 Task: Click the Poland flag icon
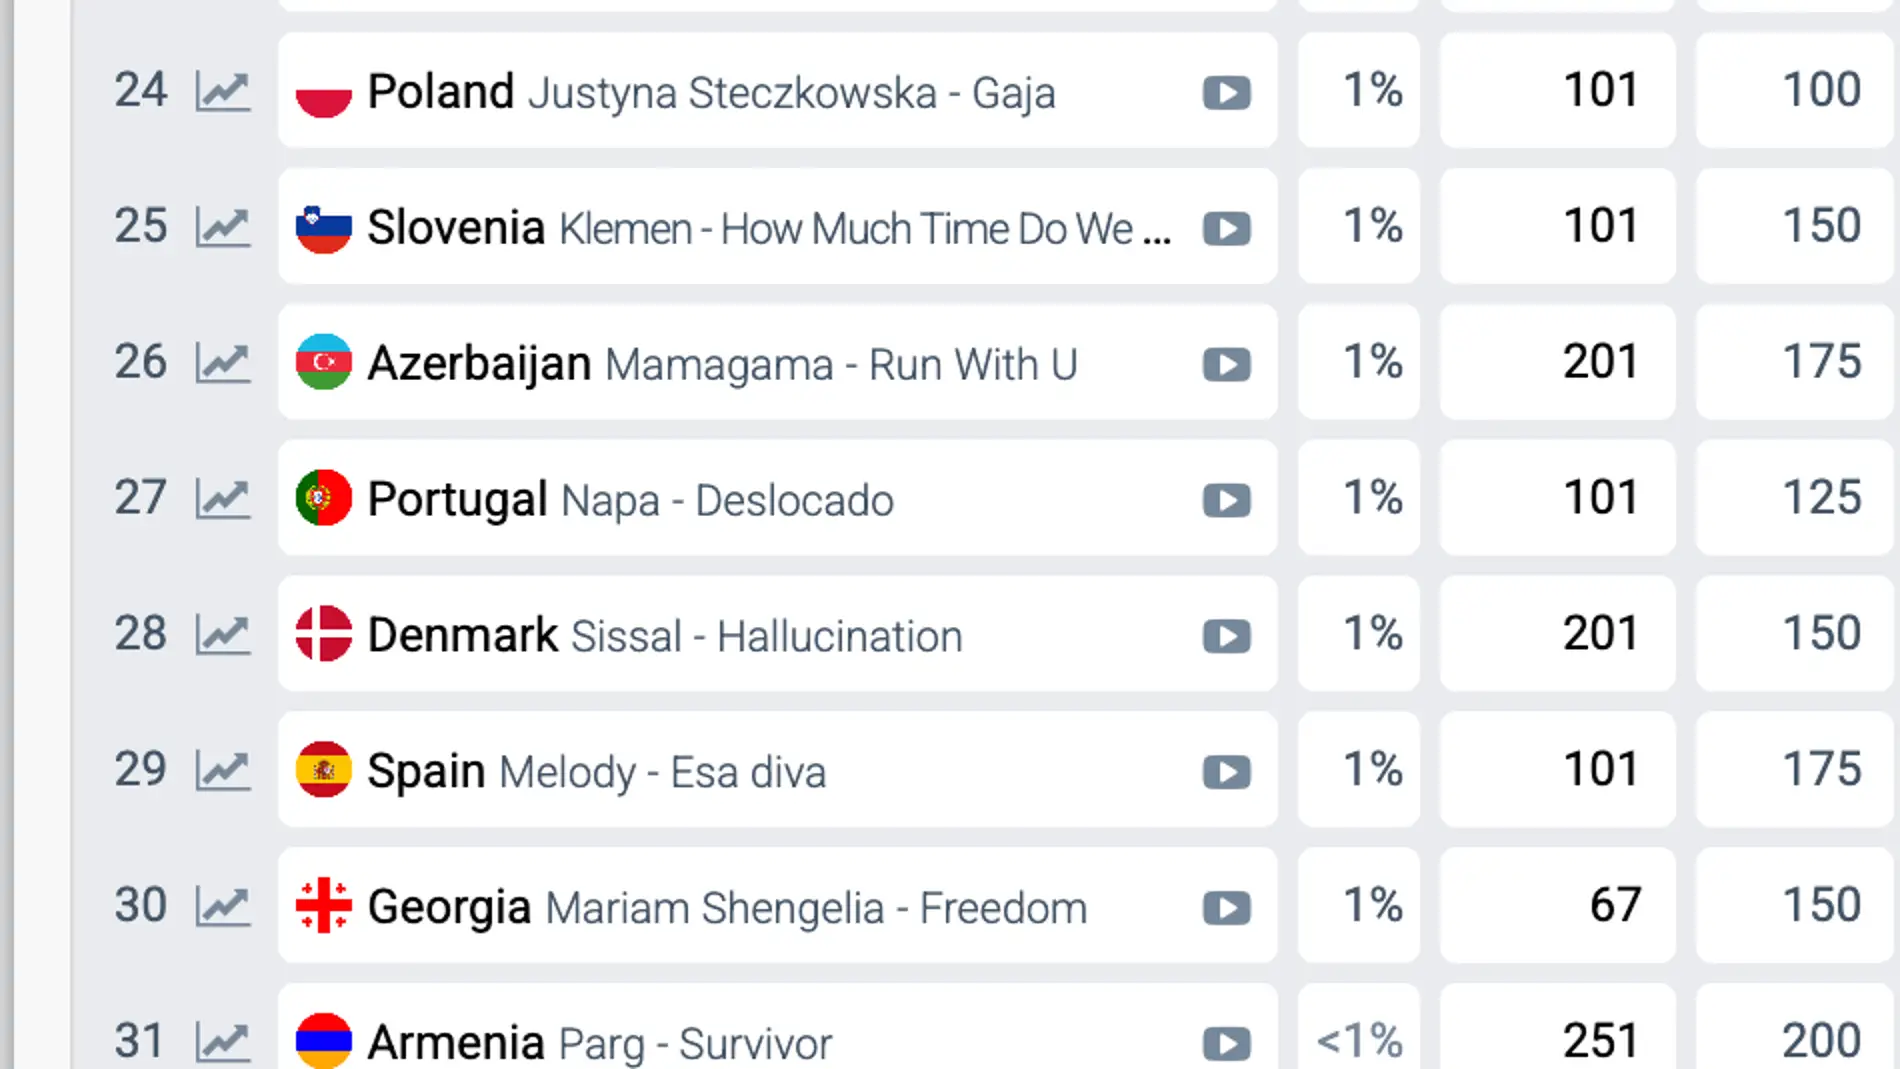324,92
